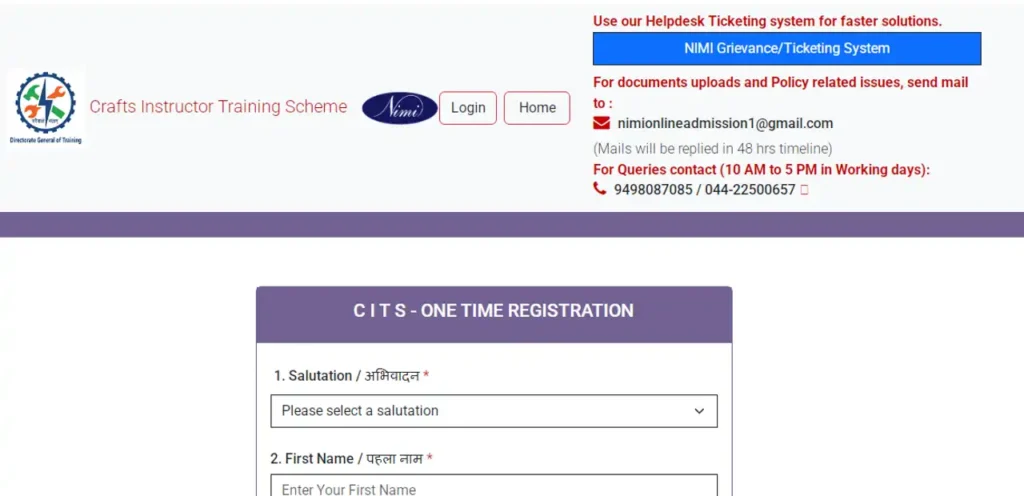
Task: Click the red envelope mail icon
Action: click(601, 123)
